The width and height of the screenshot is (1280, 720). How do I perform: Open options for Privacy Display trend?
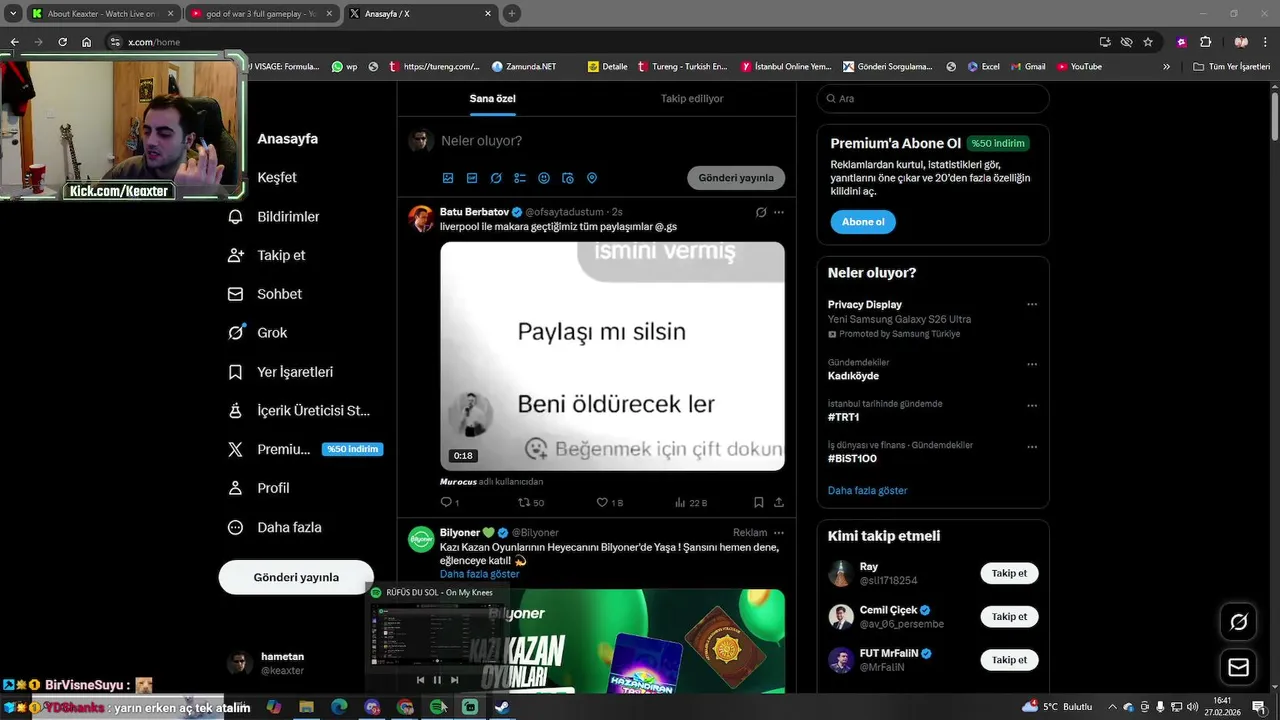(1032, 305)
